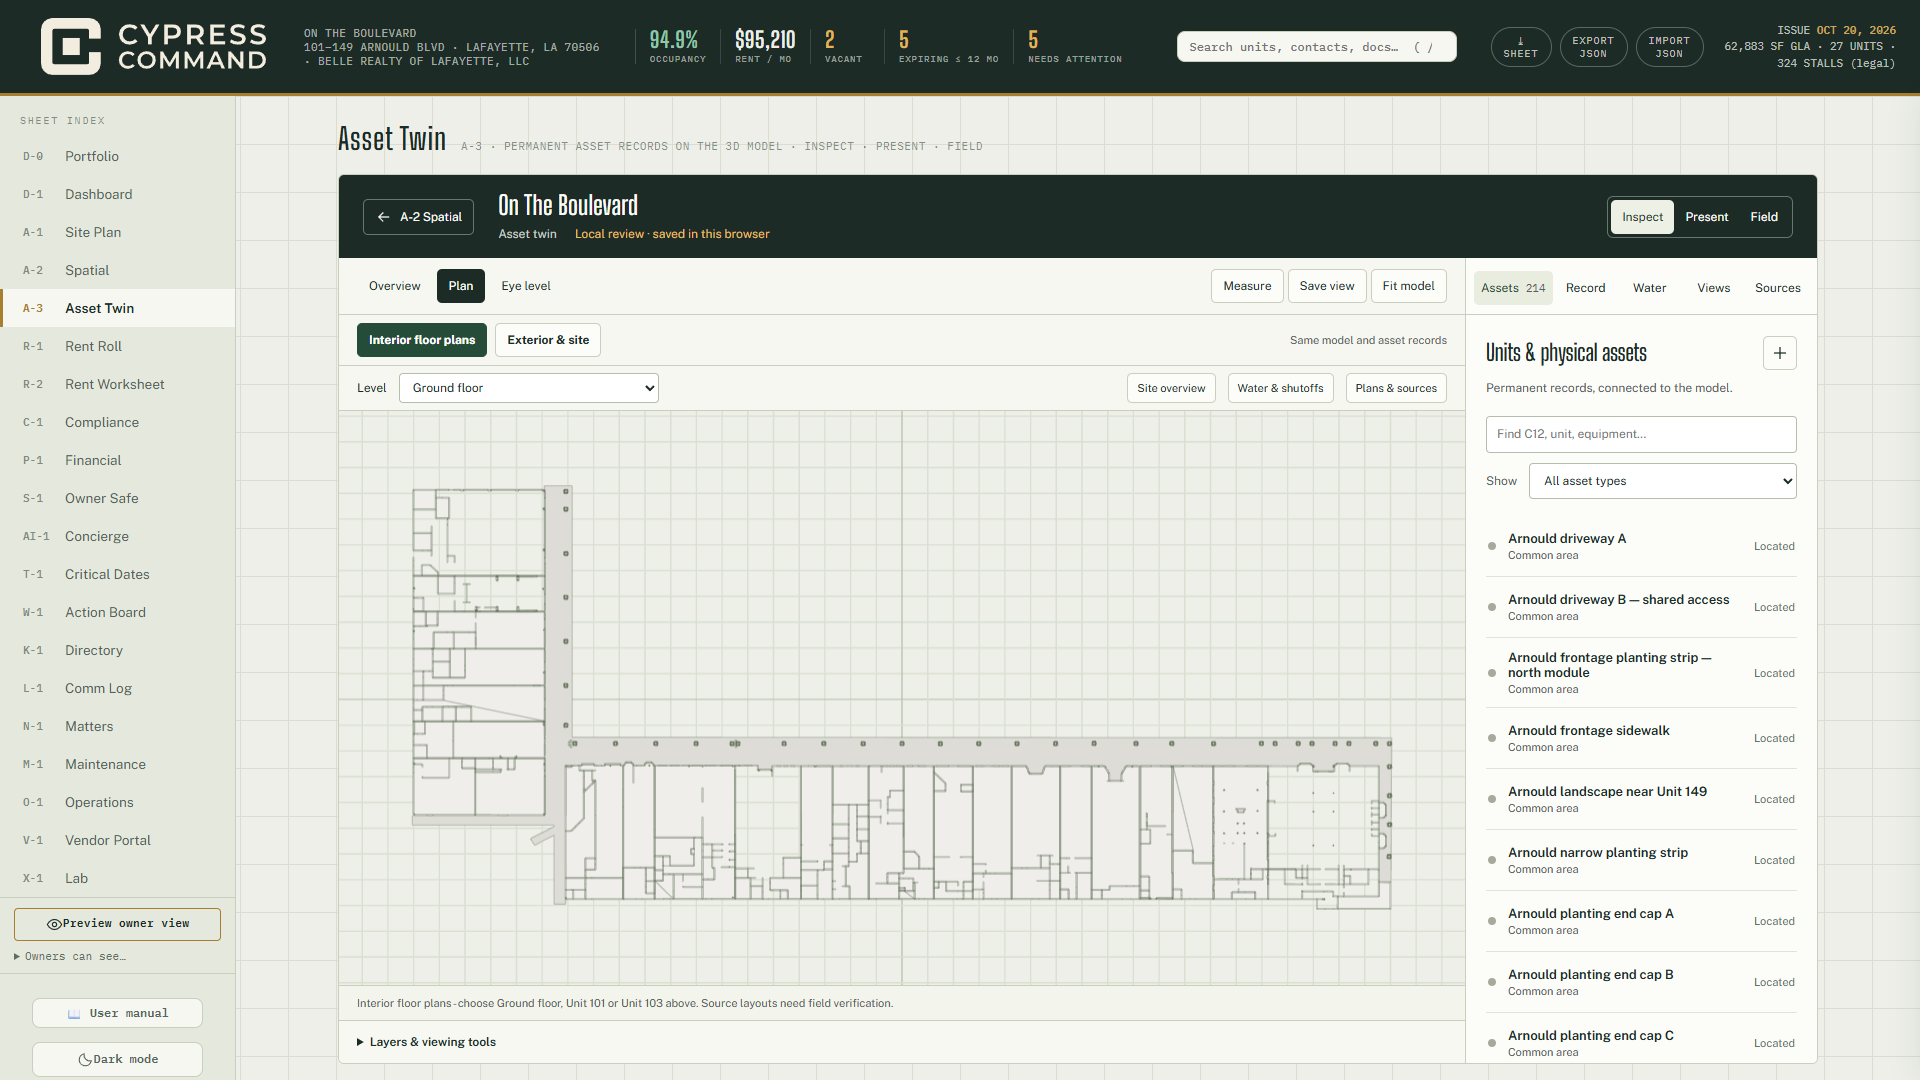1920x1080 pixels.
Task: Expand the 'Owners can see…' disclosure
Action: pyautogui.click(x=70, y=957)
